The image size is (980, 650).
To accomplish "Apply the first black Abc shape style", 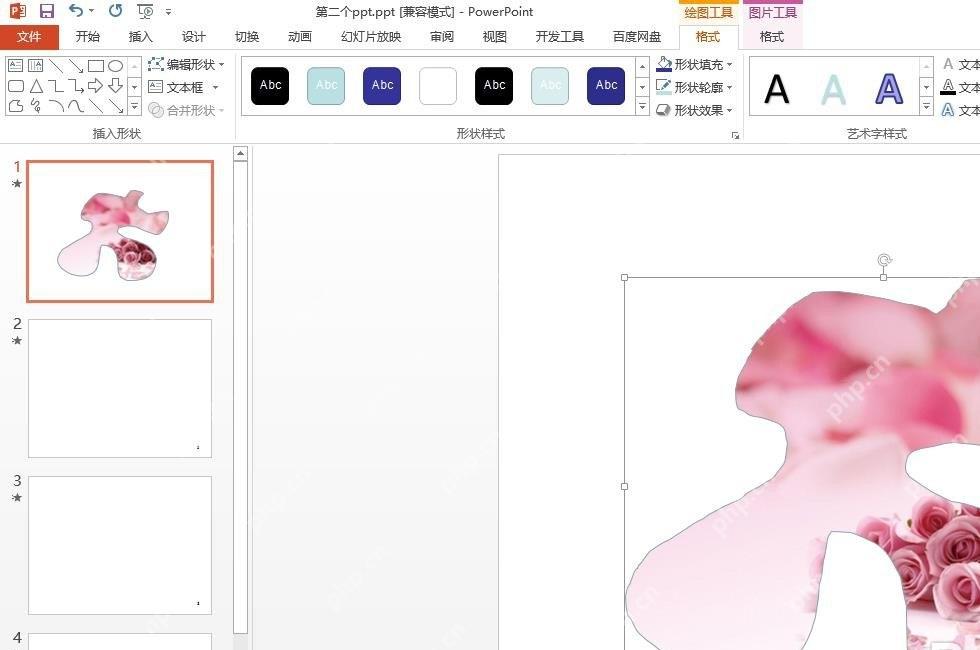I will (x=270, y=86).
